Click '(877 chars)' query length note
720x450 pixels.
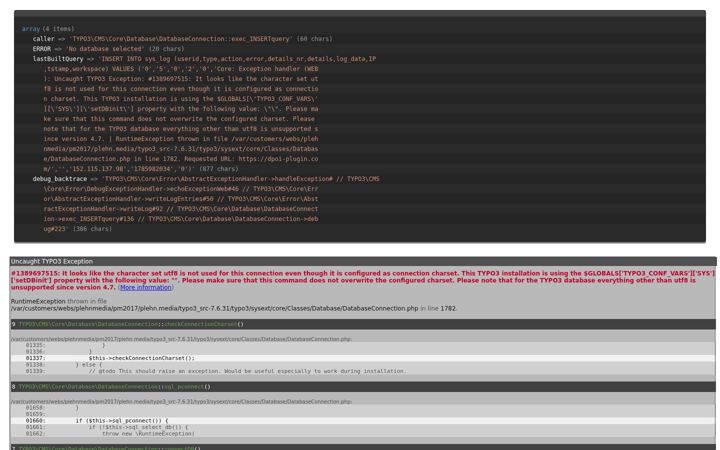click(219, 169)
